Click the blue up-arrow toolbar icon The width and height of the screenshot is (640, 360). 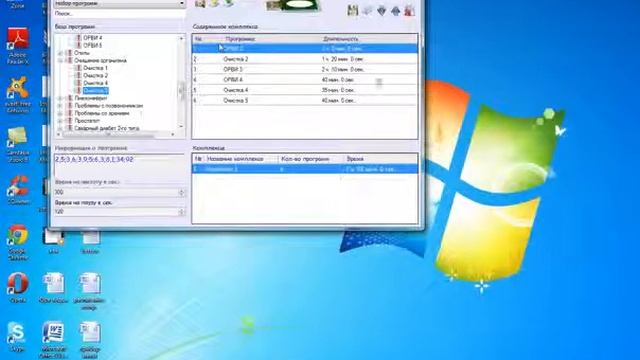tap(395, 10)
